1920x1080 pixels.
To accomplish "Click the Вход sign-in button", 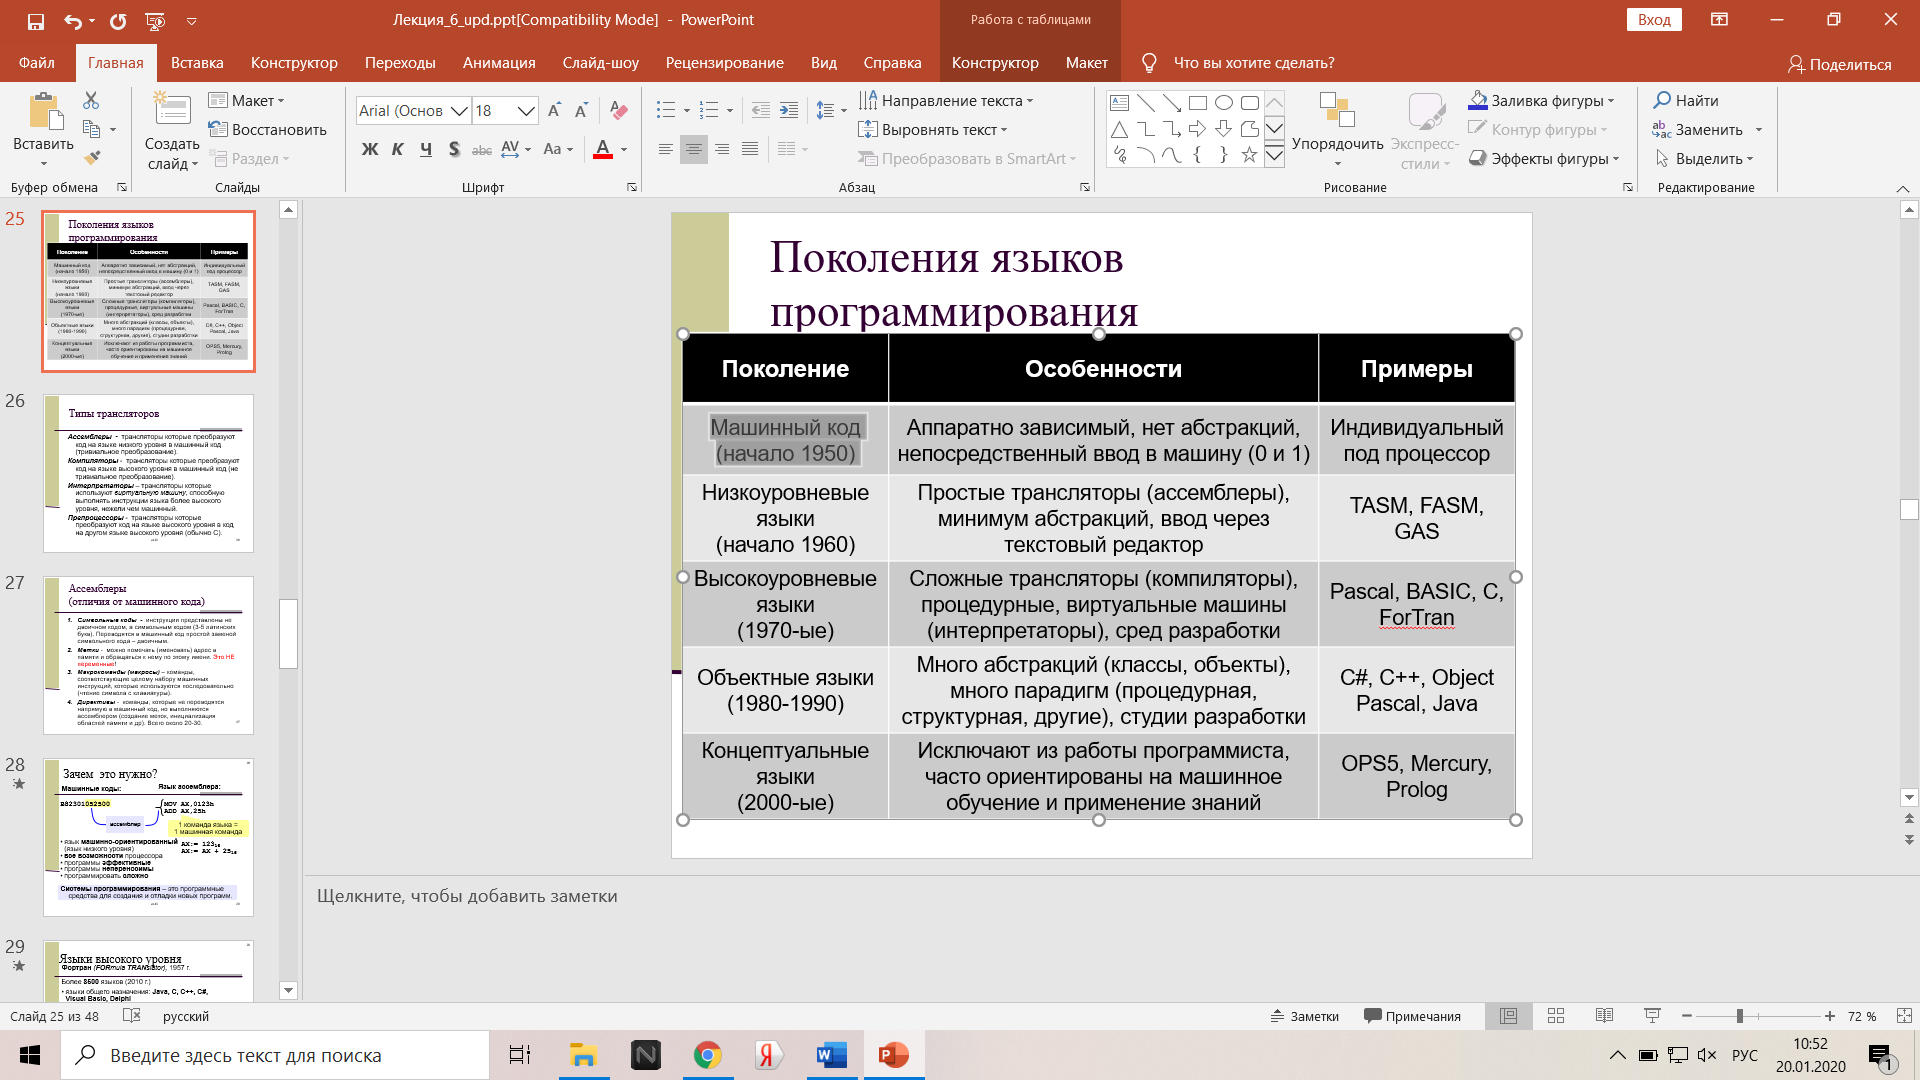I will tap(1654, 20).
